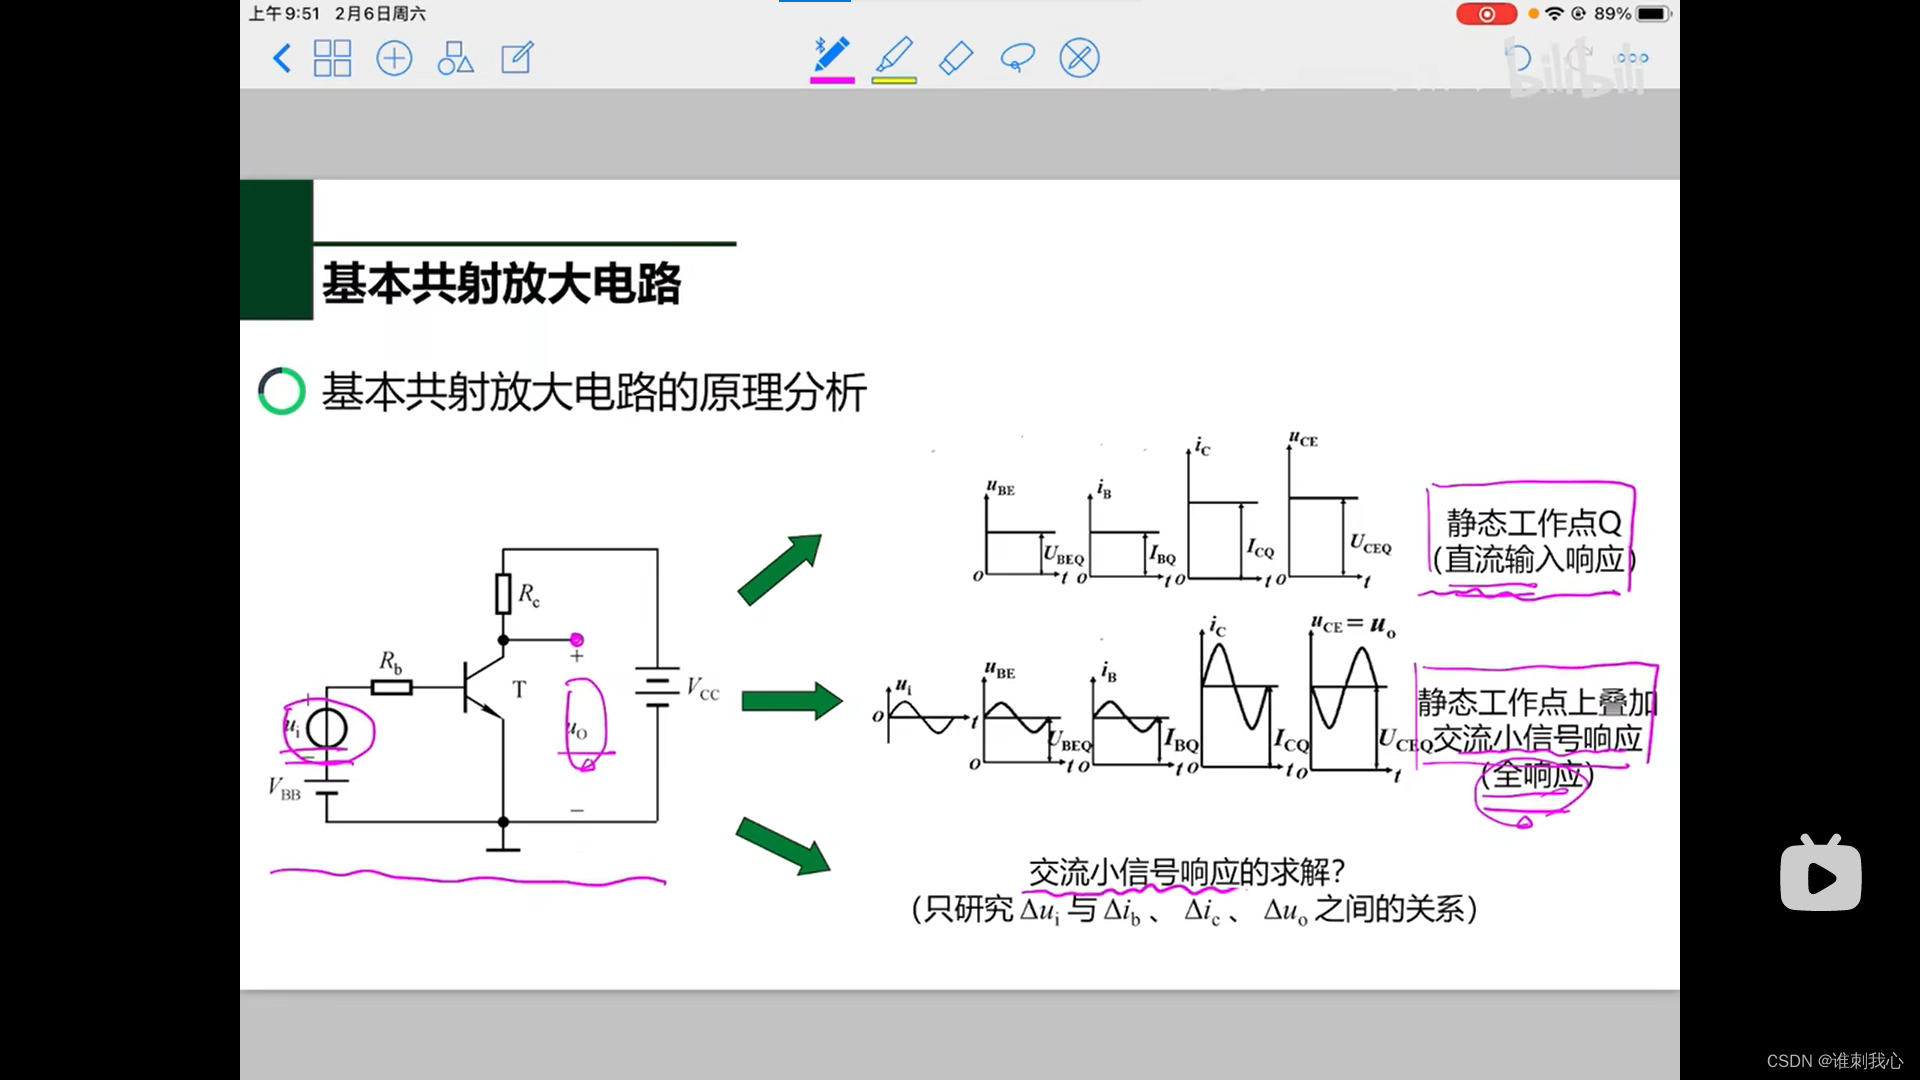Select the eraser tool
1920x1080 pixels.
pos(956,58)
